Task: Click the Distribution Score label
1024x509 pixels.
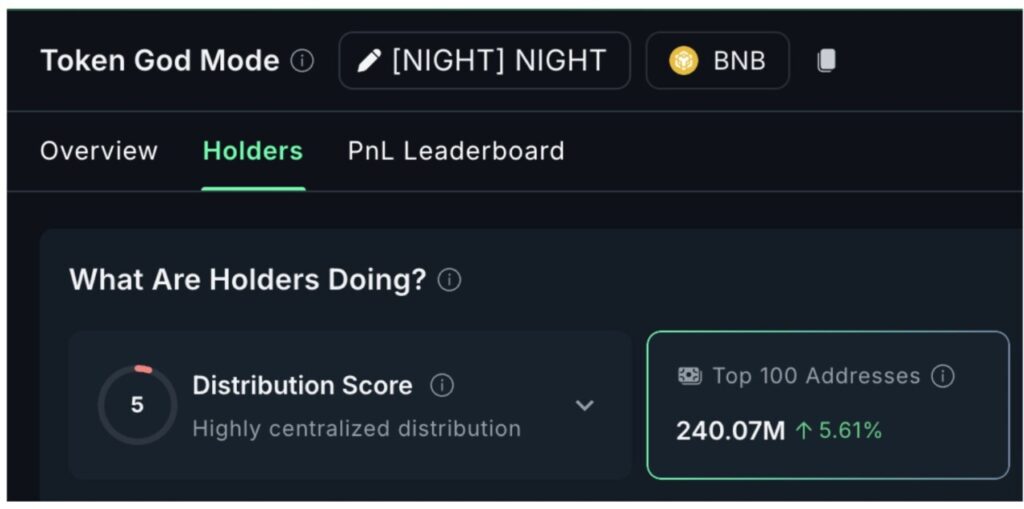Action: (302, 385)
